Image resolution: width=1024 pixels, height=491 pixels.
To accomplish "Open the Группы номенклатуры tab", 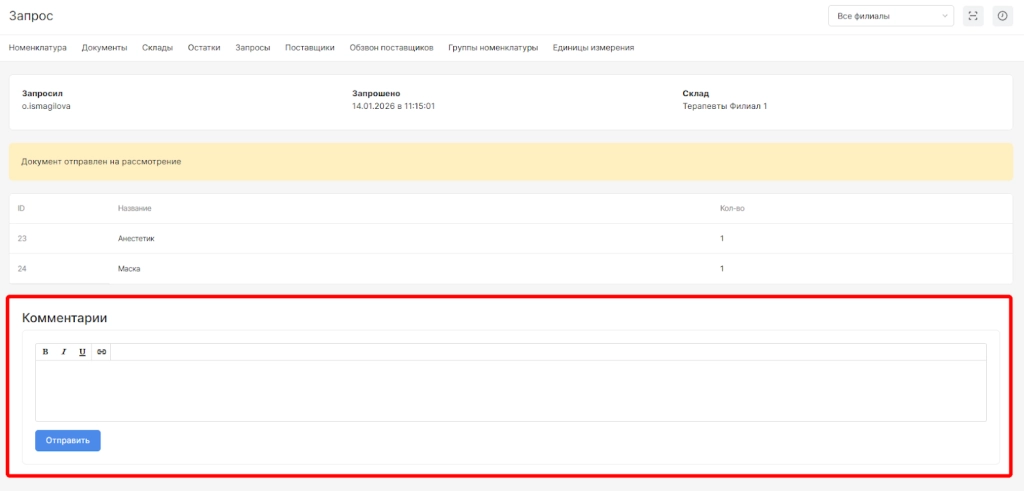I will point(493,47).
